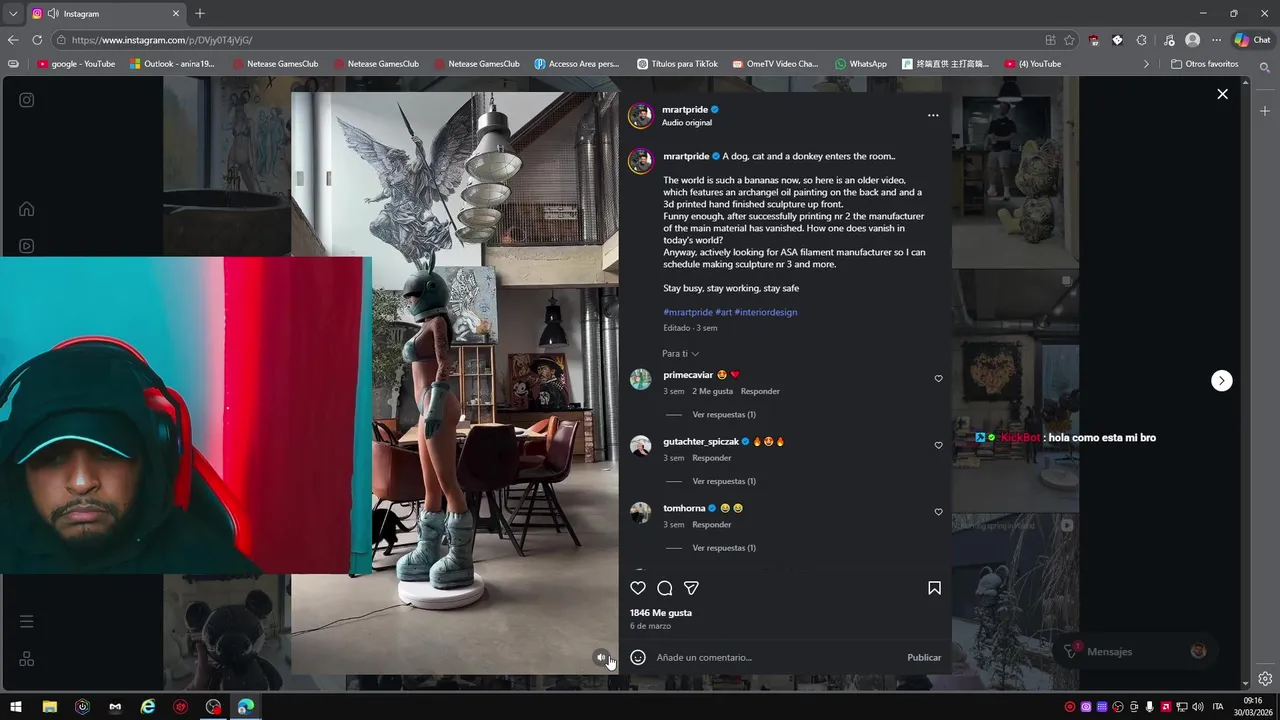
Task: Open the OmeTV Video Chat bookmark
Action: tap(775, 64)
